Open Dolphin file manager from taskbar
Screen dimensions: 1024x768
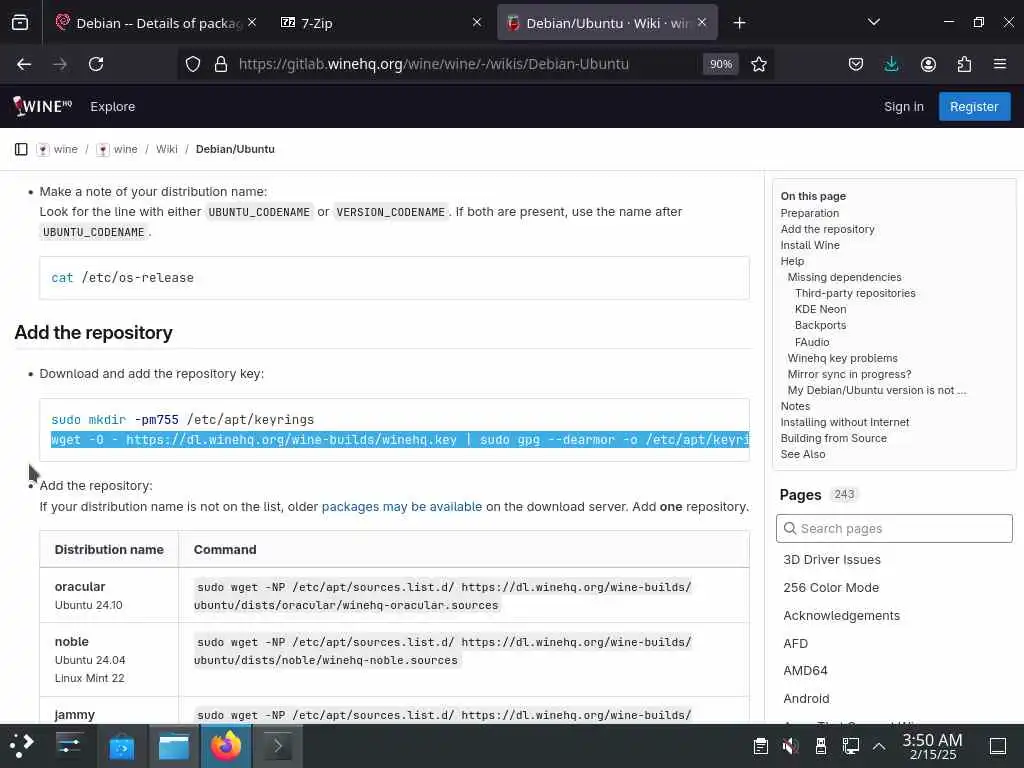(174, 745)
